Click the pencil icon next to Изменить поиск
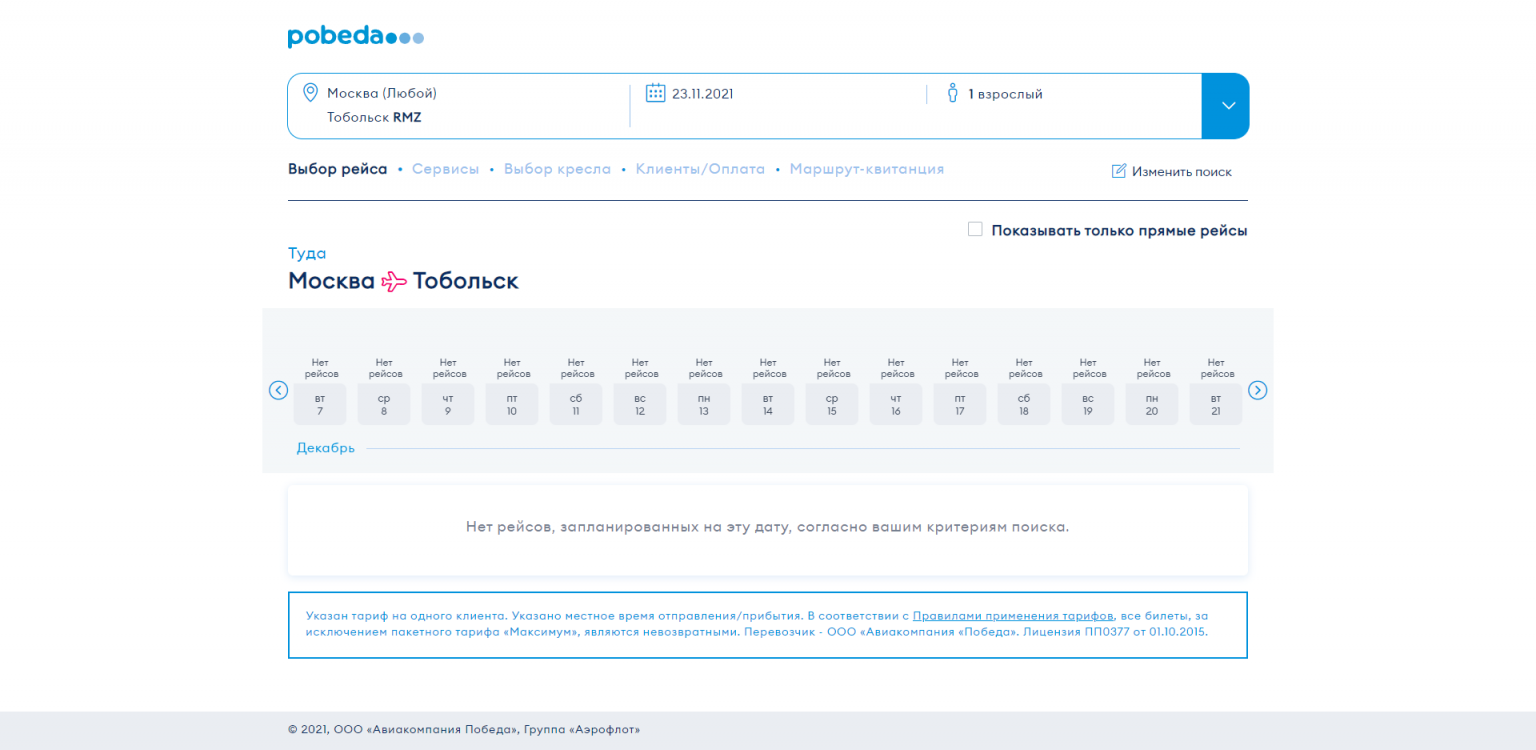 pos(1119,171)
